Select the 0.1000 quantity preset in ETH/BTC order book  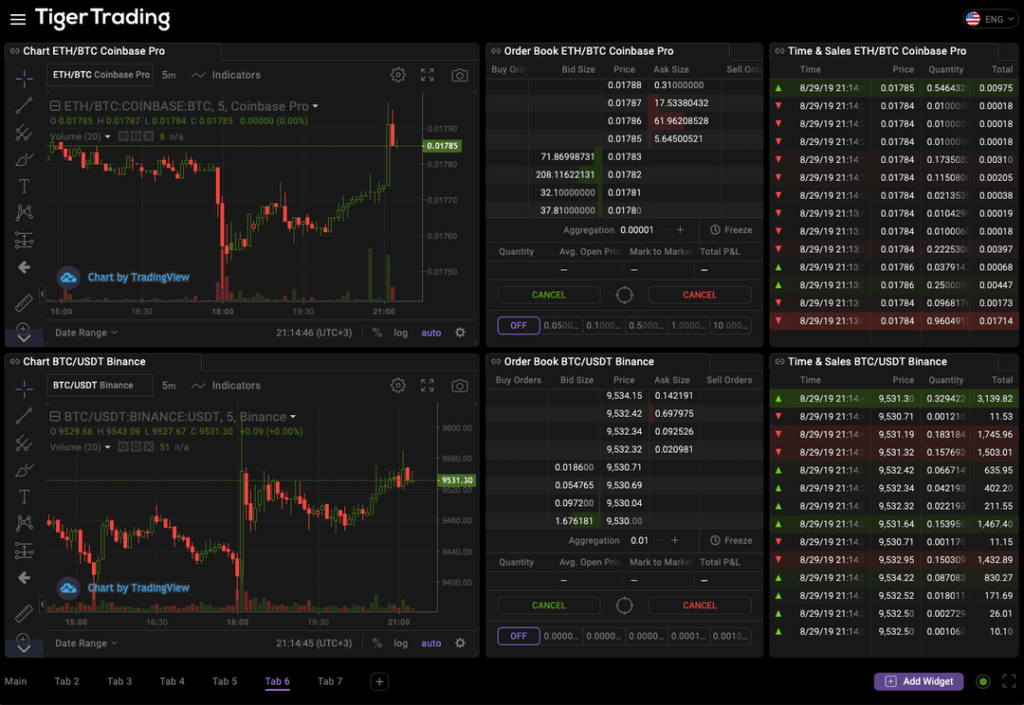click(x=603, y=325)
